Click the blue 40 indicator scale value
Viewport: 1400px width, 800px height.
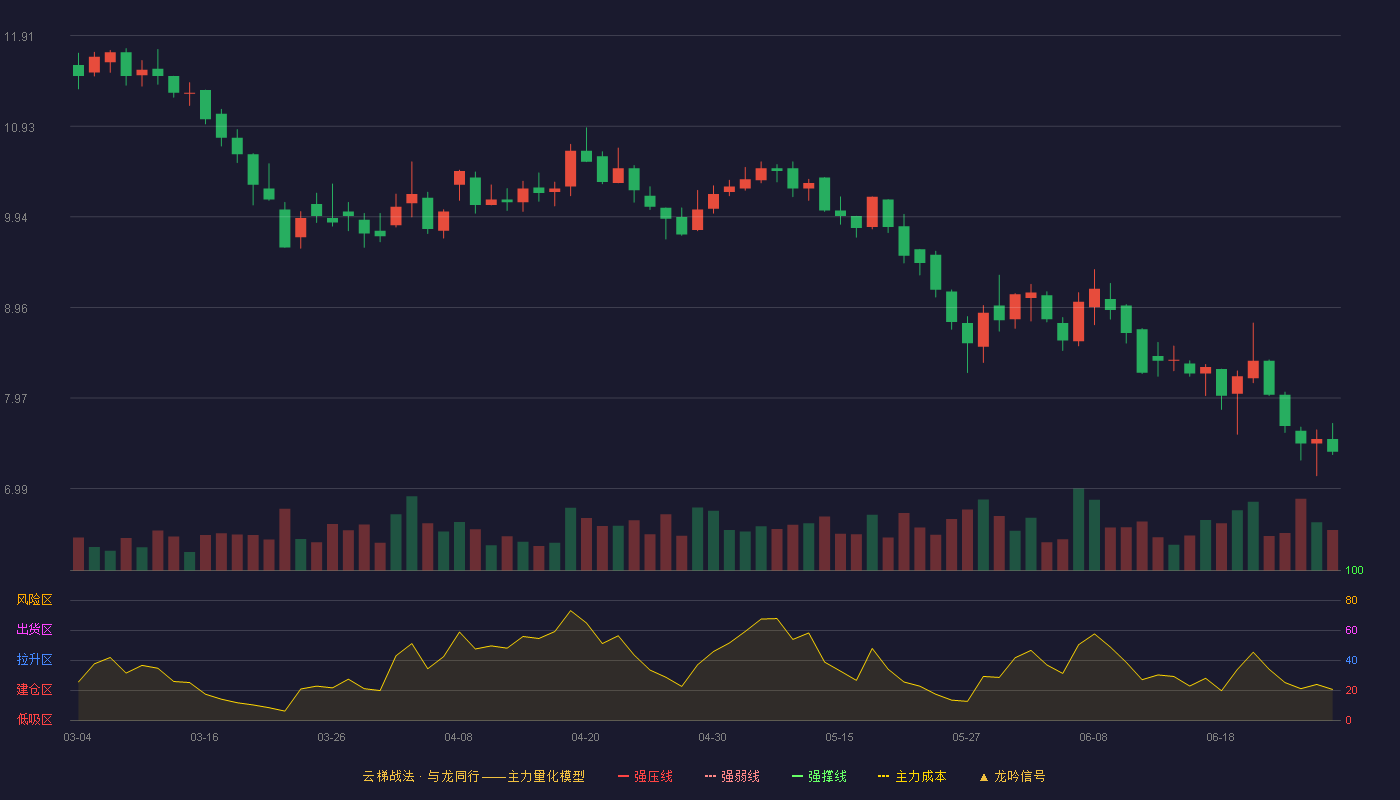point(1351,660)
